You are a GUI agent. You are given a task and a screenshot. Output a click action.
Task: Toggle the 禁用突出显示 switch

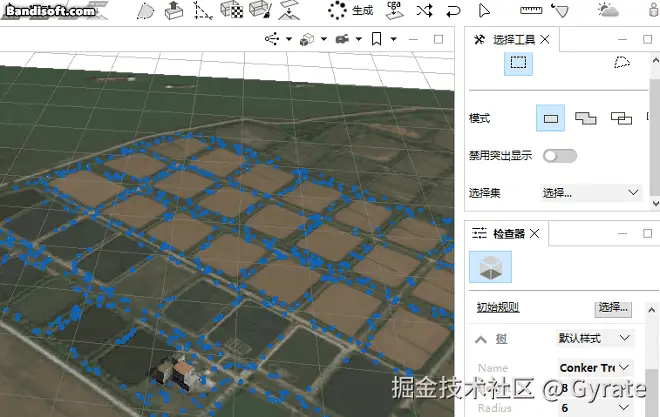pyautogui.click(x=559, y=156)
